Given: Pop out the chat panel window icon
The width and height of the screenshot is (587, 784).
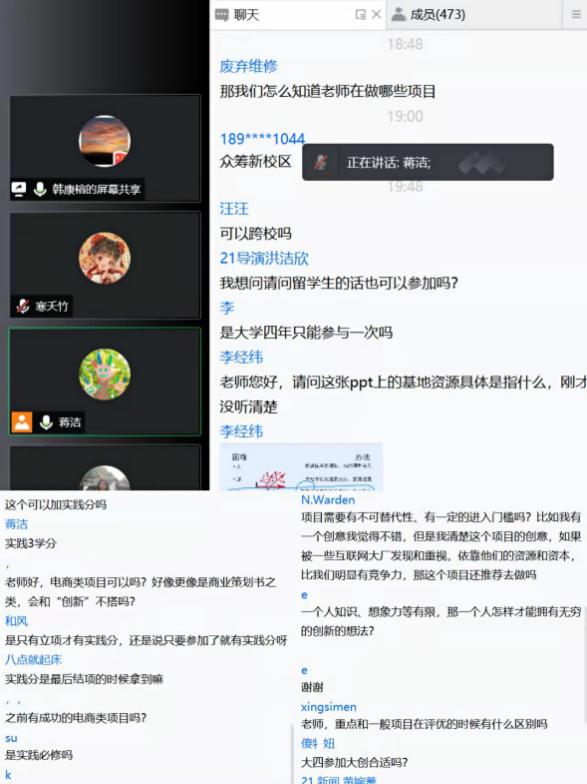Looking at the screenshot, I should click(360, 14).
